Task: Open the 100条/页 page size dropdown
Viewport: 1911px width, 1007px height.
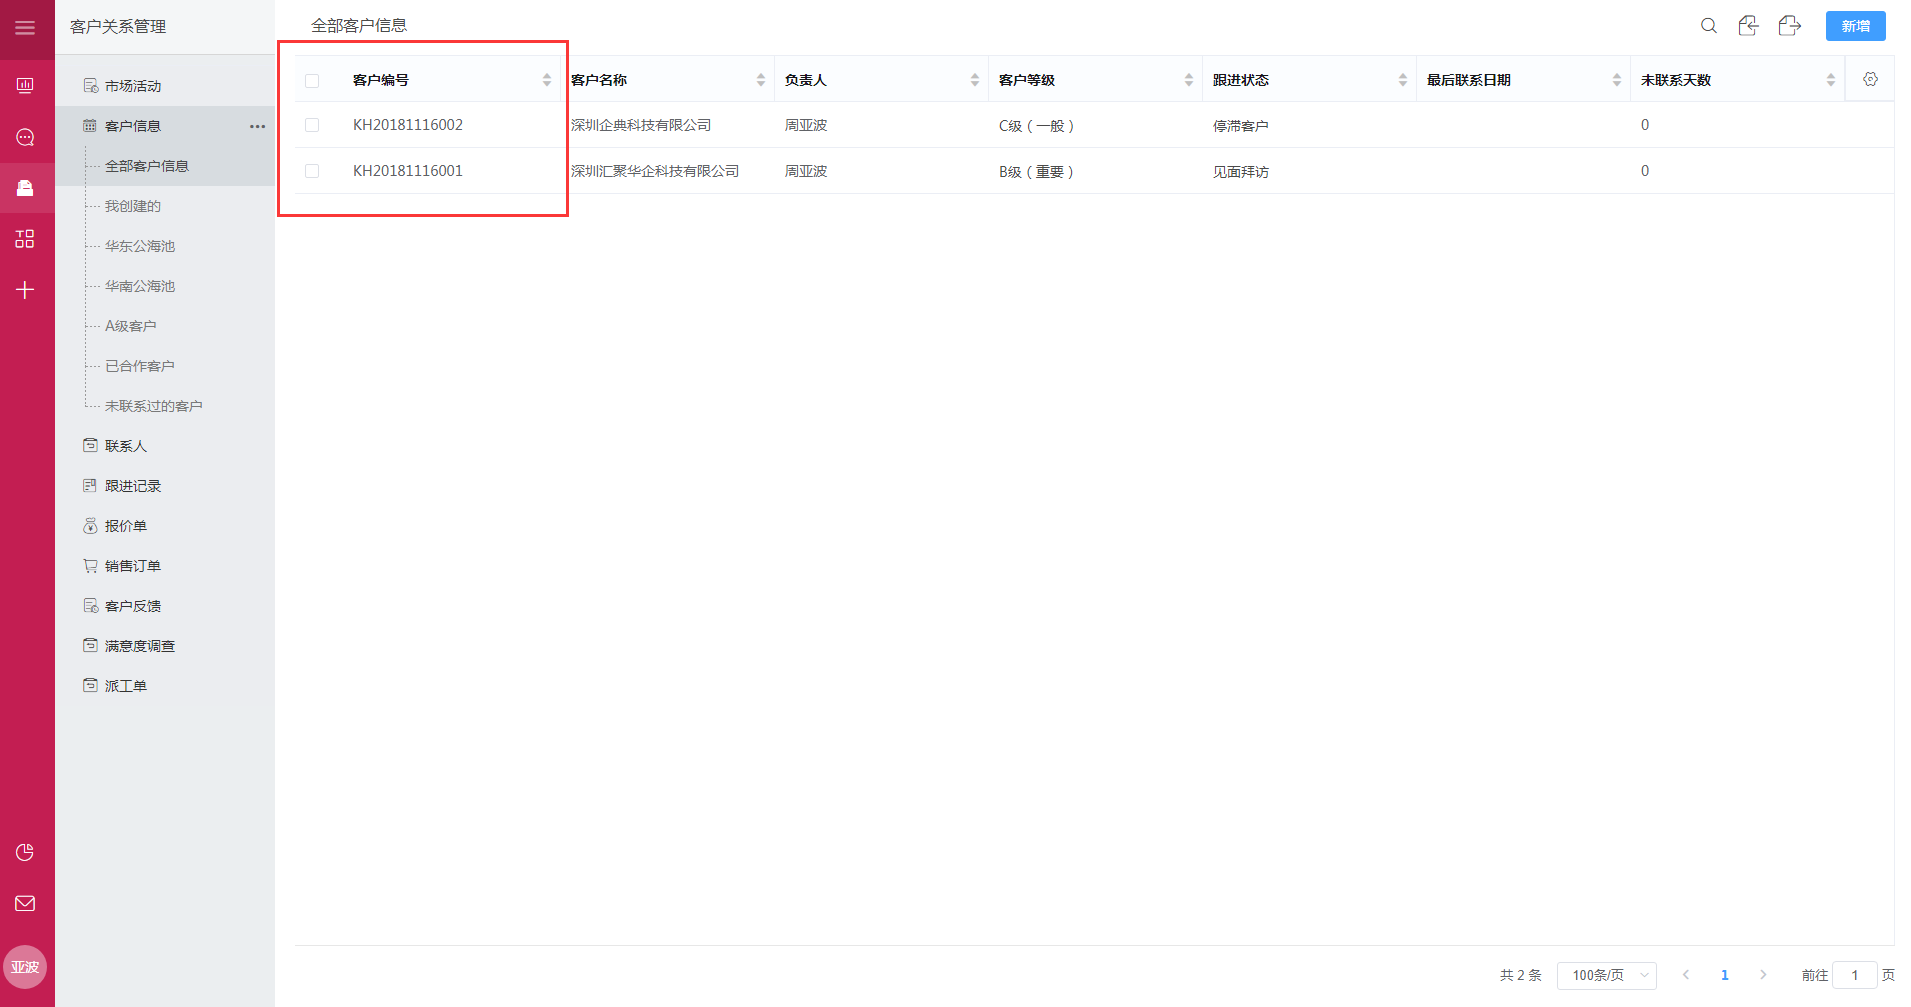Action: (1606, 975)
